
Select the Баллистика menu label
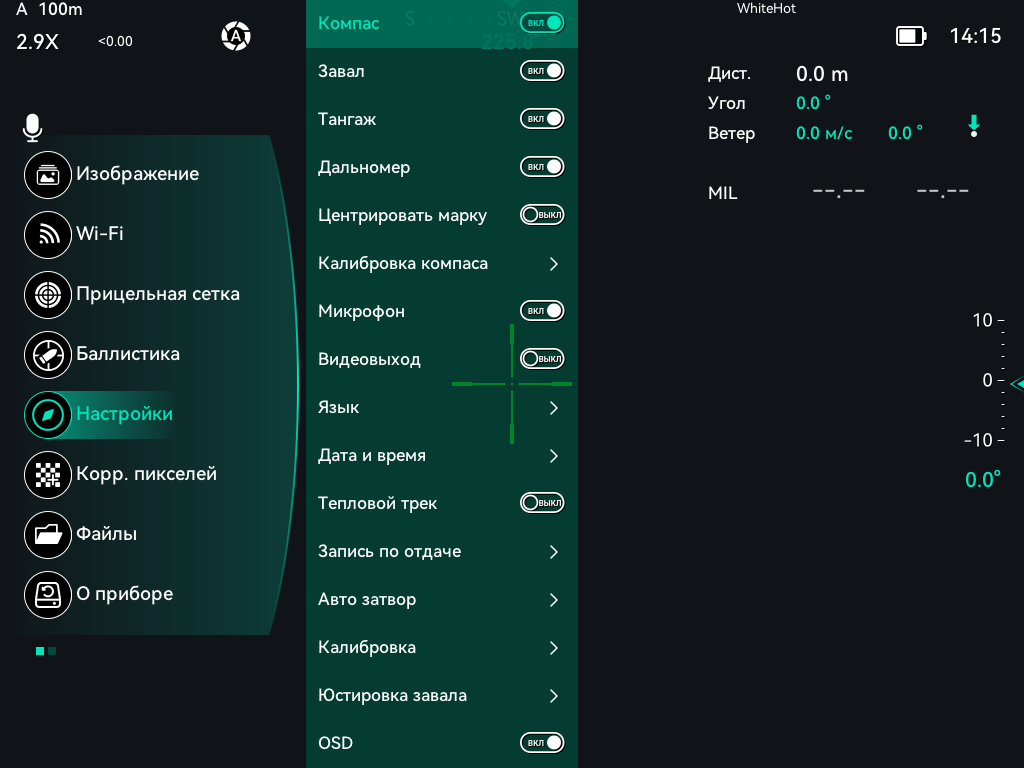[128, 354]
